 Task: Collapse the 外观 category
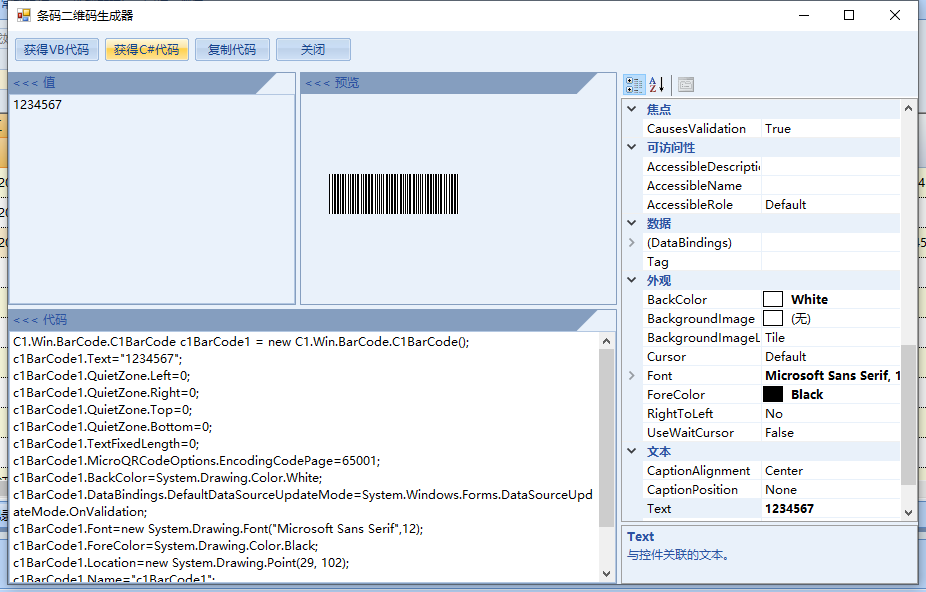click(631, 280)
